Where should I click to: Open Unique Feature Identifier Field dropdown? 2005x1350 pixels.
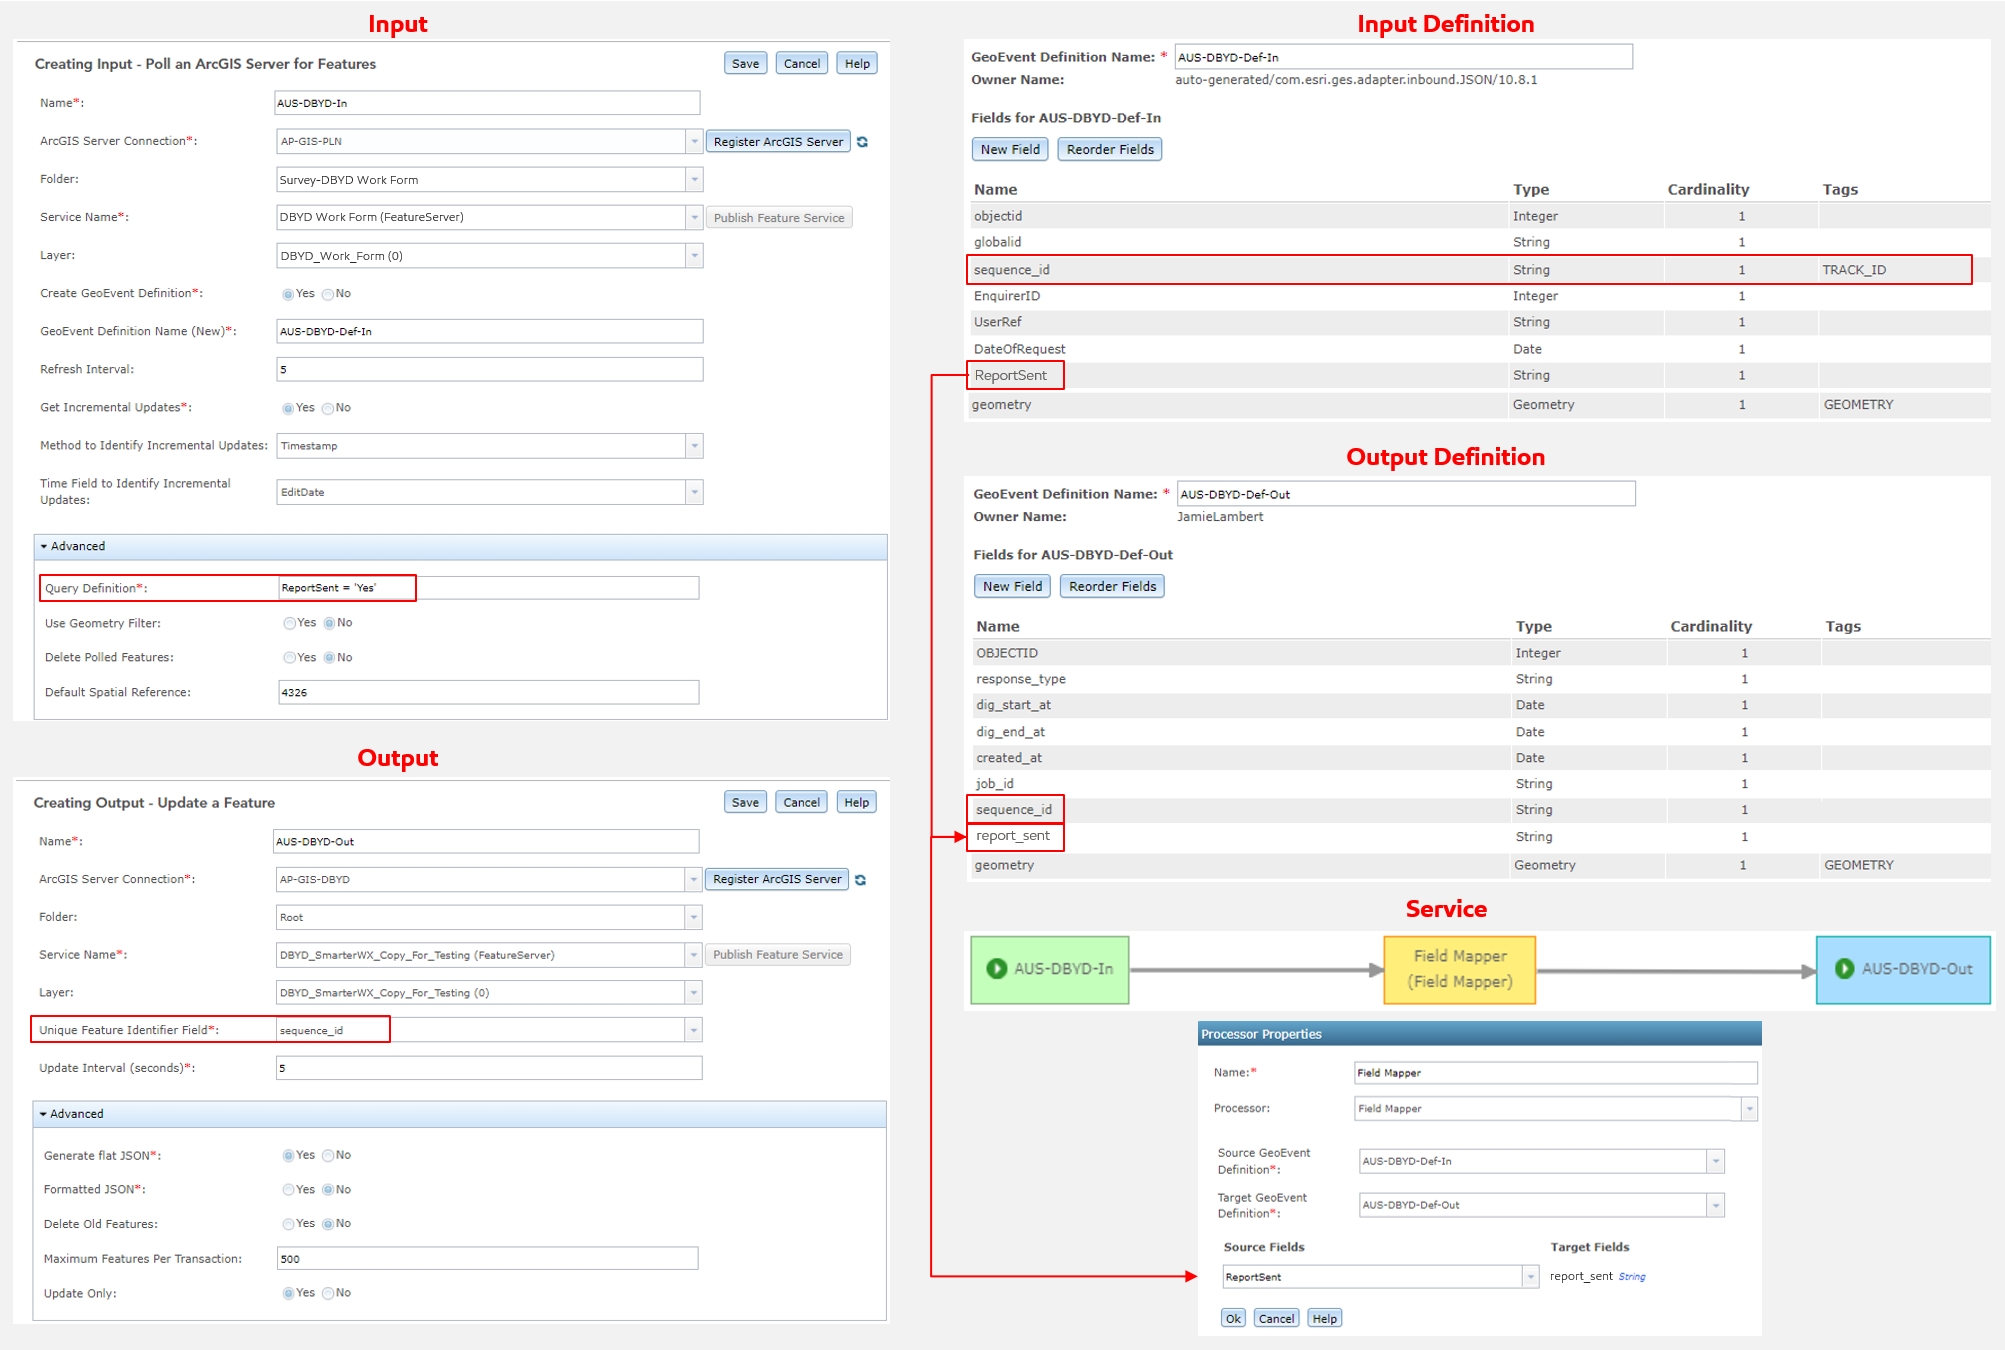(693, 1030)
